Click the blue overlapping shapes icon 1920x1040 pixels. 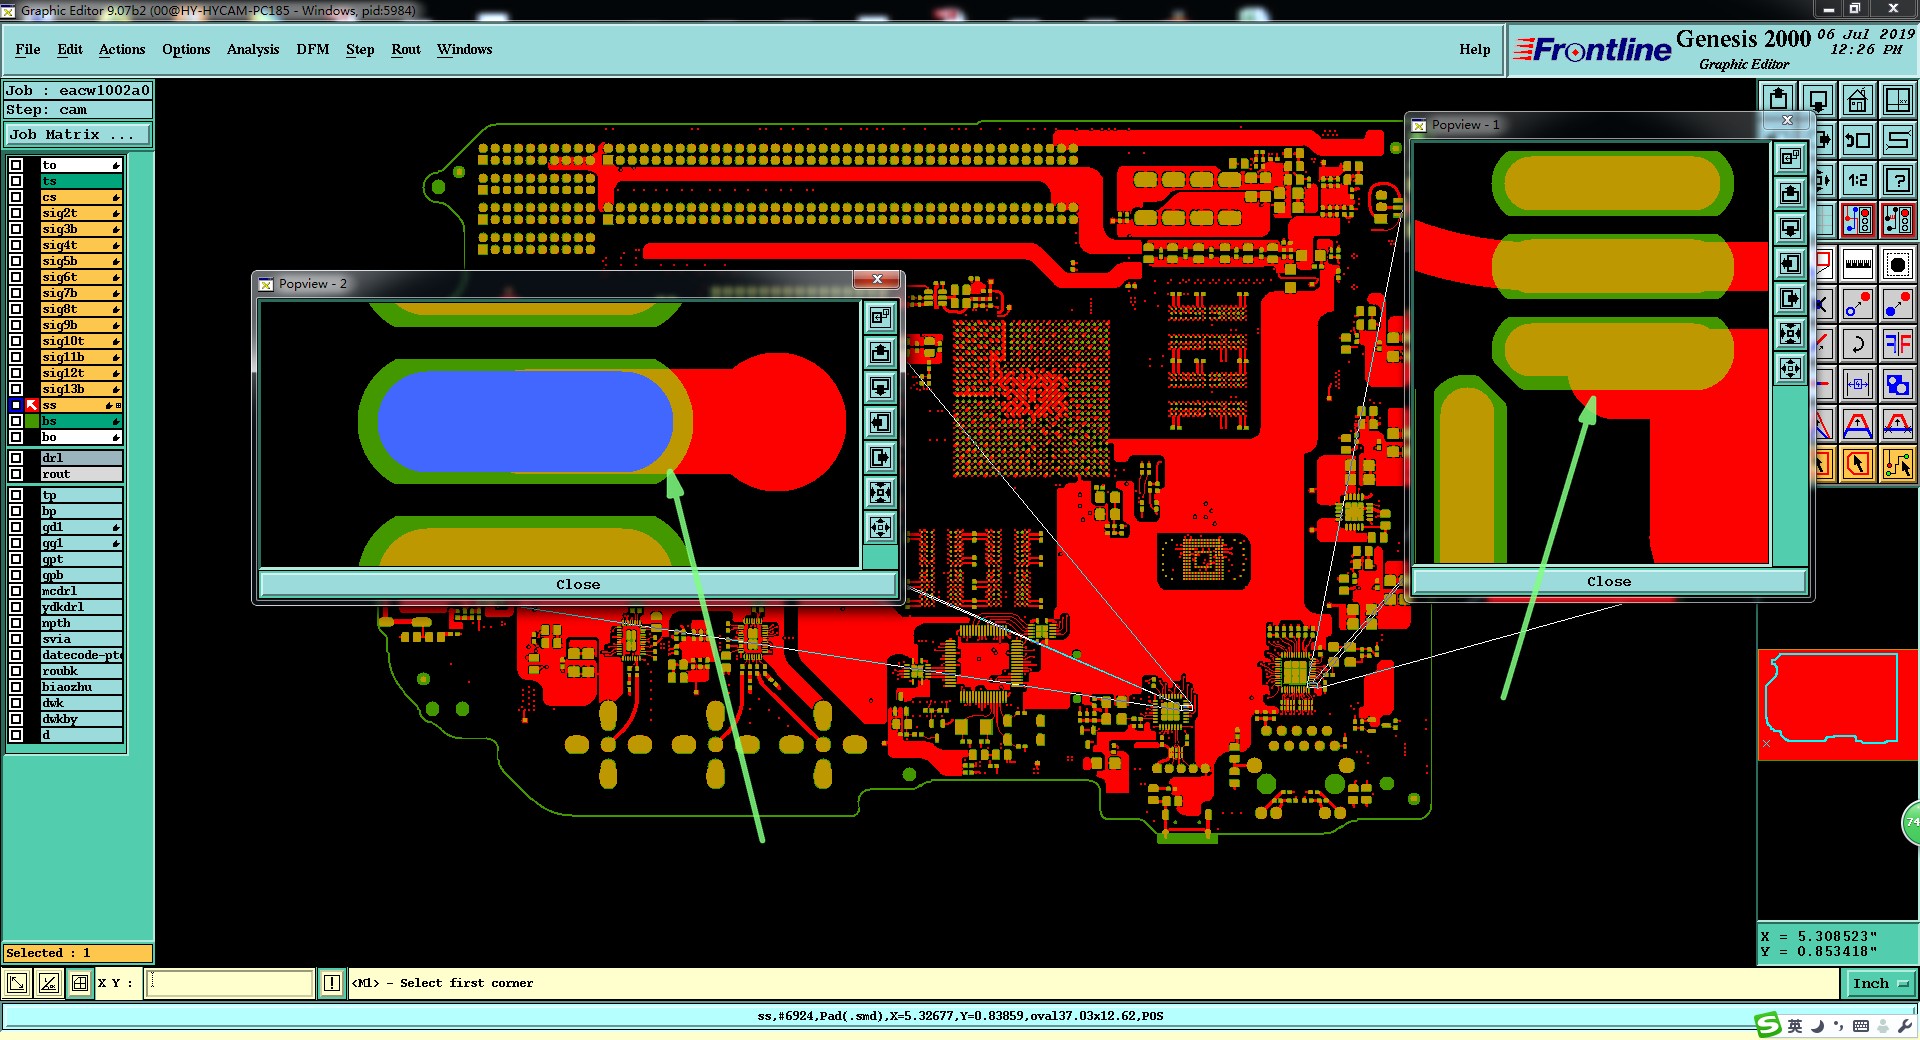(x=1898, y=384)
